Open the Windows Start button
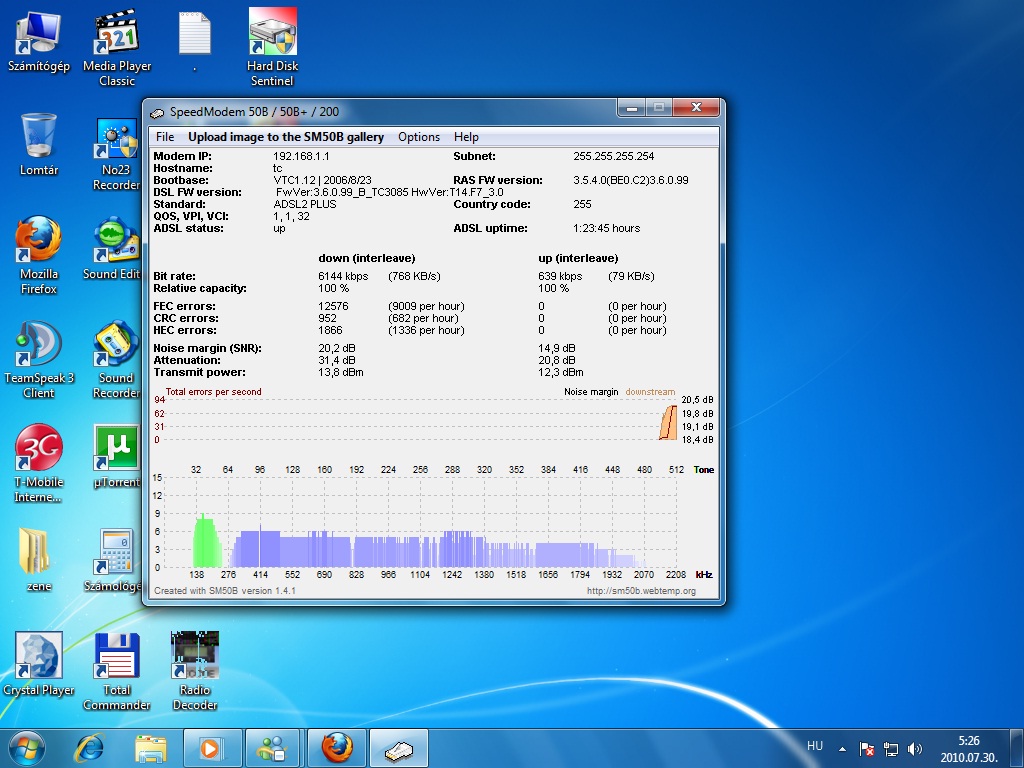 tap(27, 748)
